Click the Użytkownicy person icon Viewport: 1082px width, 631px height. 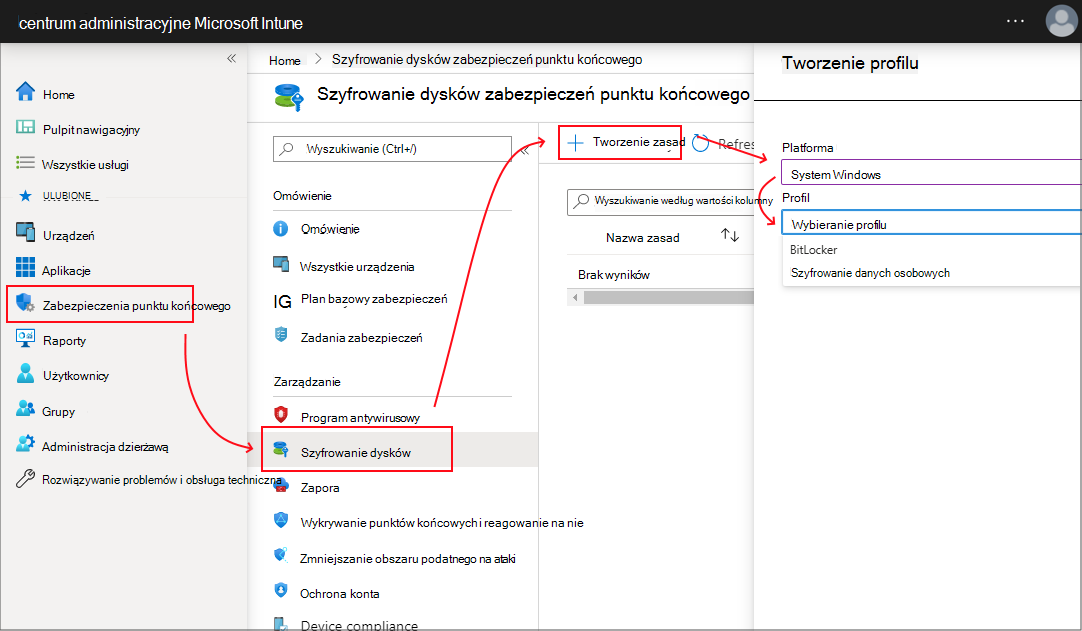pyautogui.click(x=26, y=373)
